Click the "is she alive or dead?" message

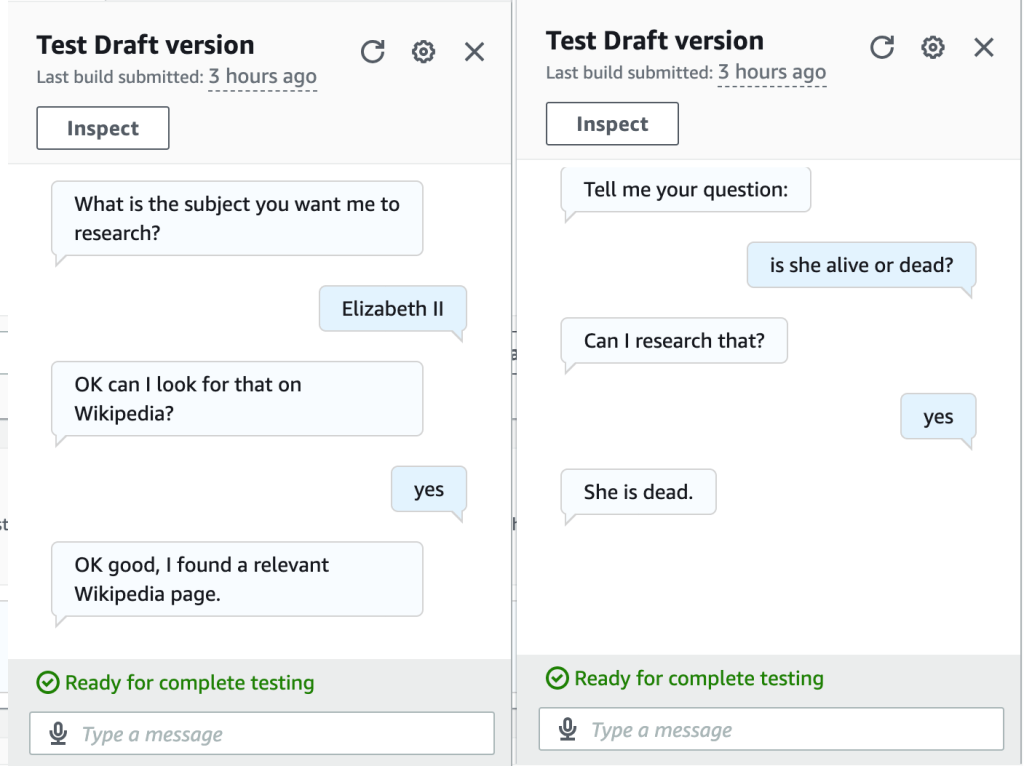(x=861, y=266)
